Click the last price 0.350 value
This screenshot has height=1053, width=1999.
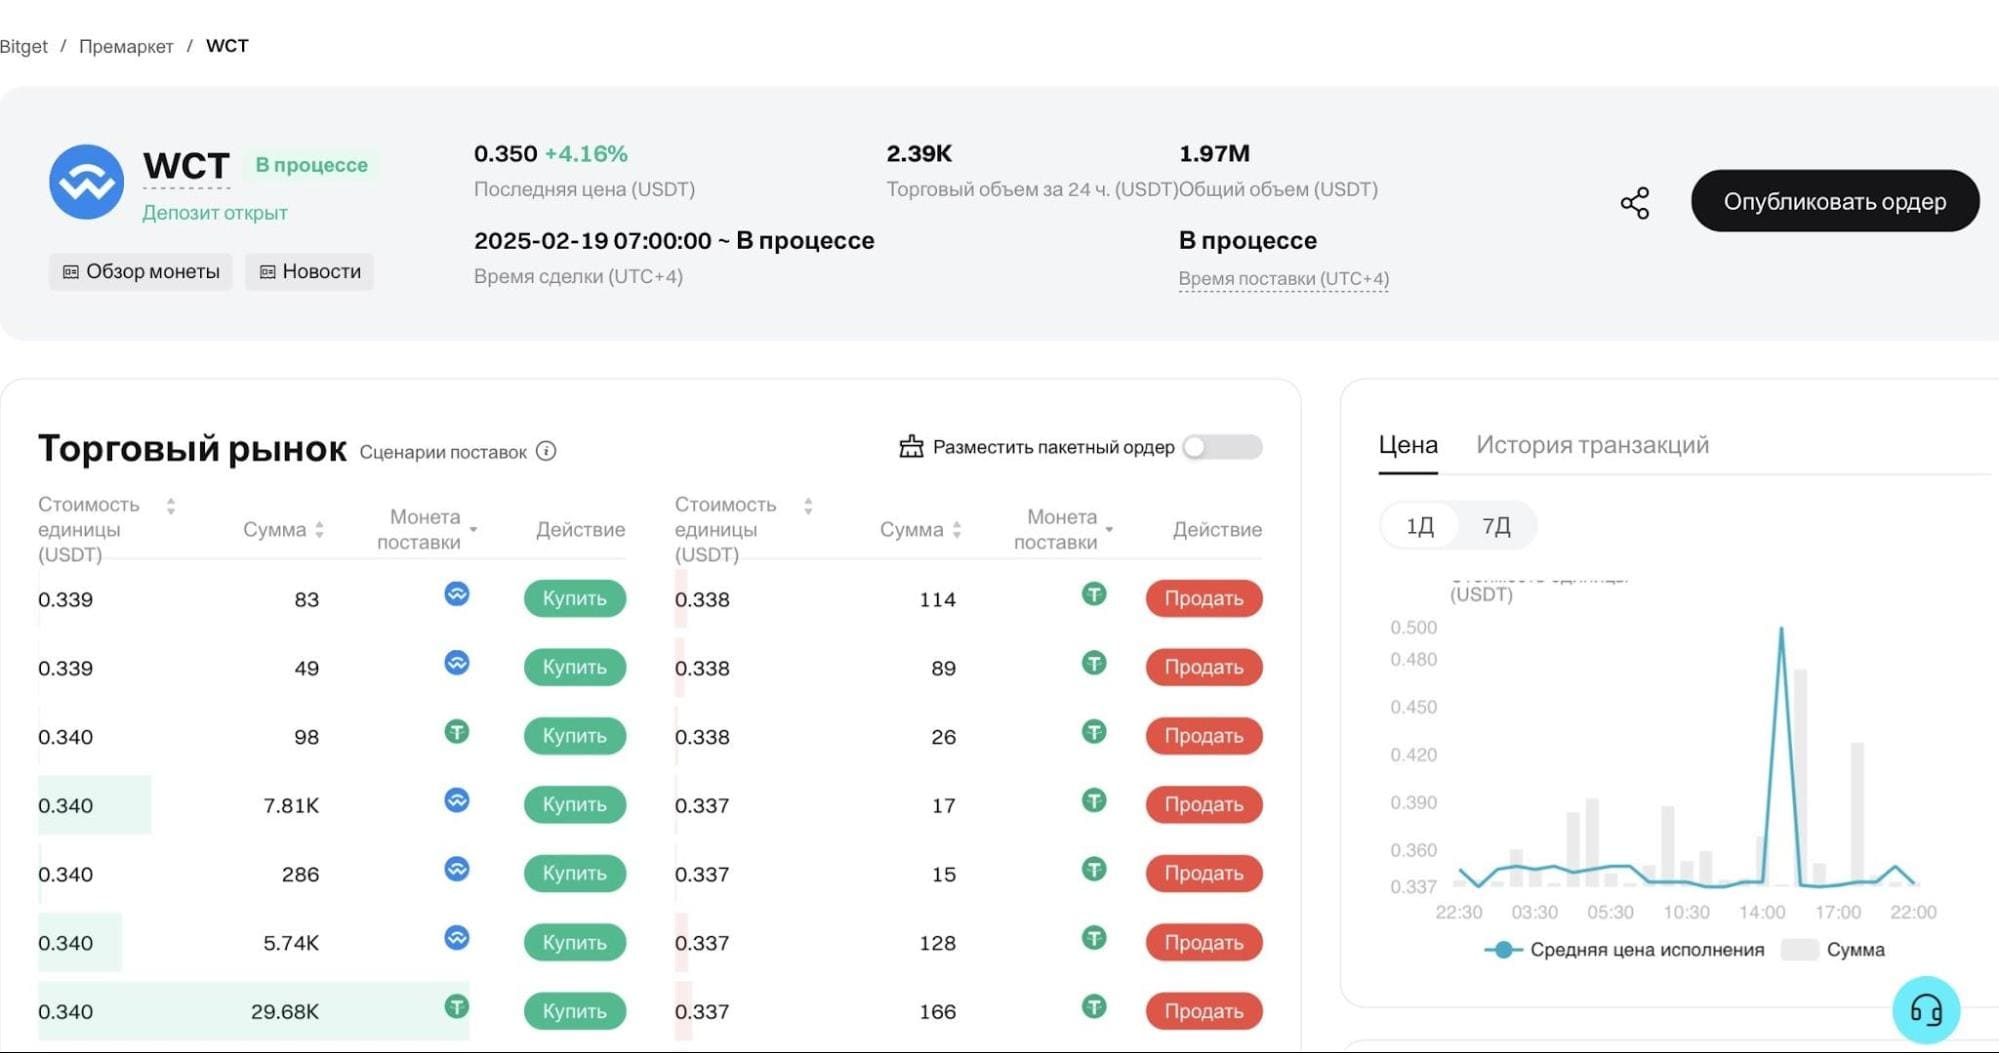(x=506, y=154)
